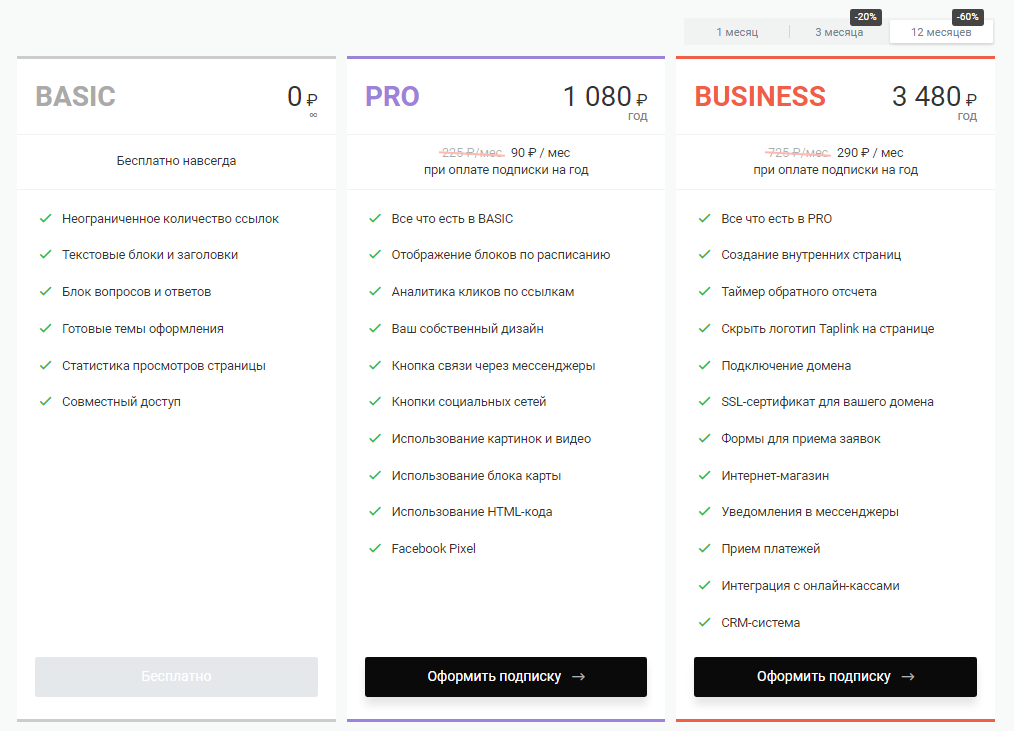Click the Подключение домена feature text
1014x731 pixels.
point(786,365)
